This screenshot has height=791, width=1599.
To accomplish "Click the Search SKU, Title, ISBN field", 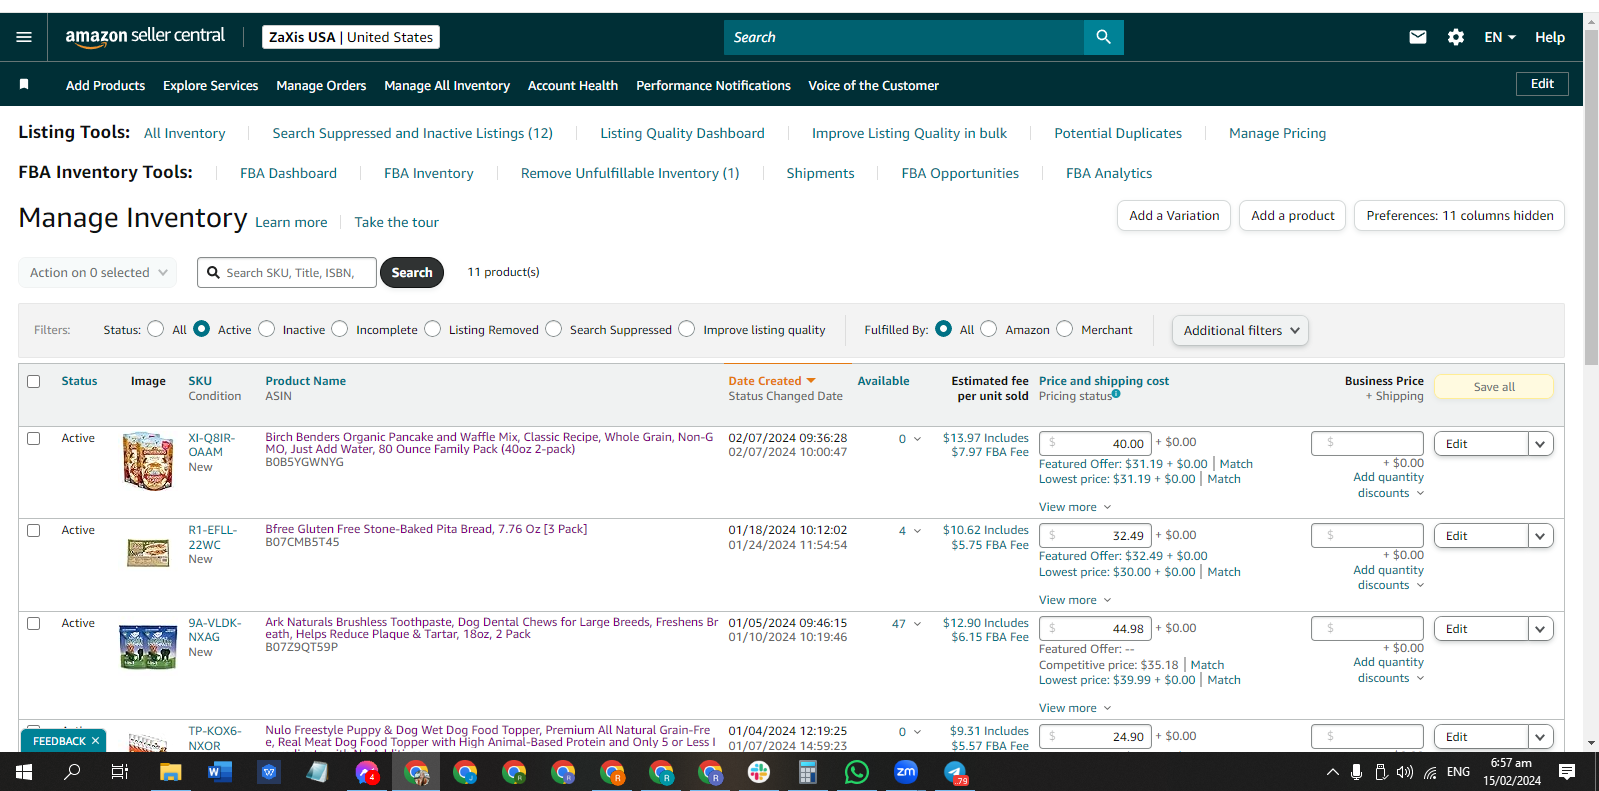I will [287, 272].
